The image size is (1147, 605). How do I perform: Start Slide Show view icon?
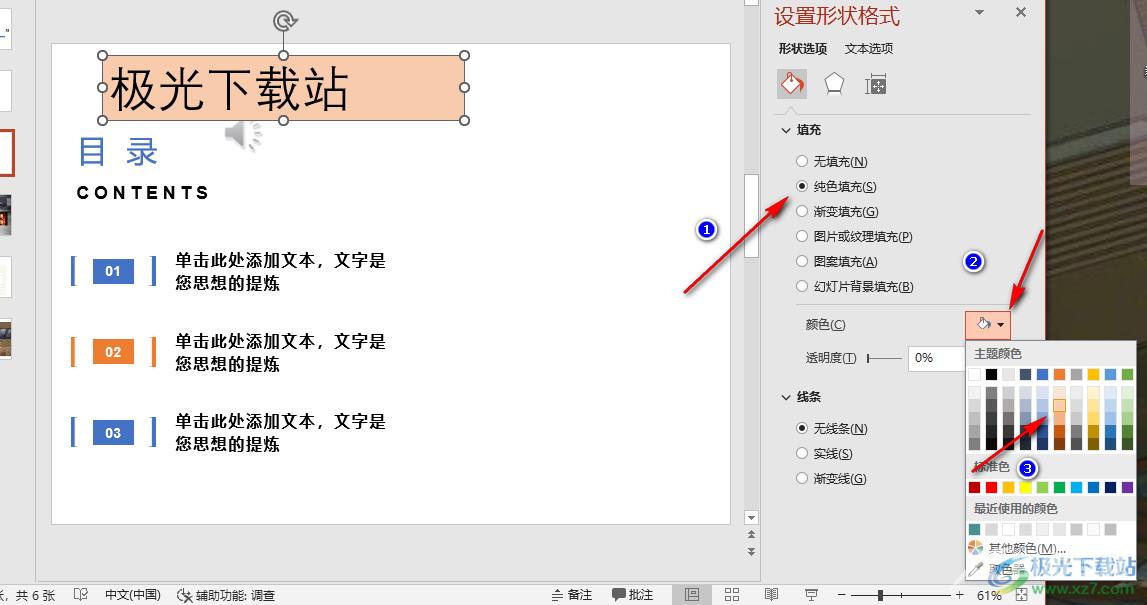point(811,595)
